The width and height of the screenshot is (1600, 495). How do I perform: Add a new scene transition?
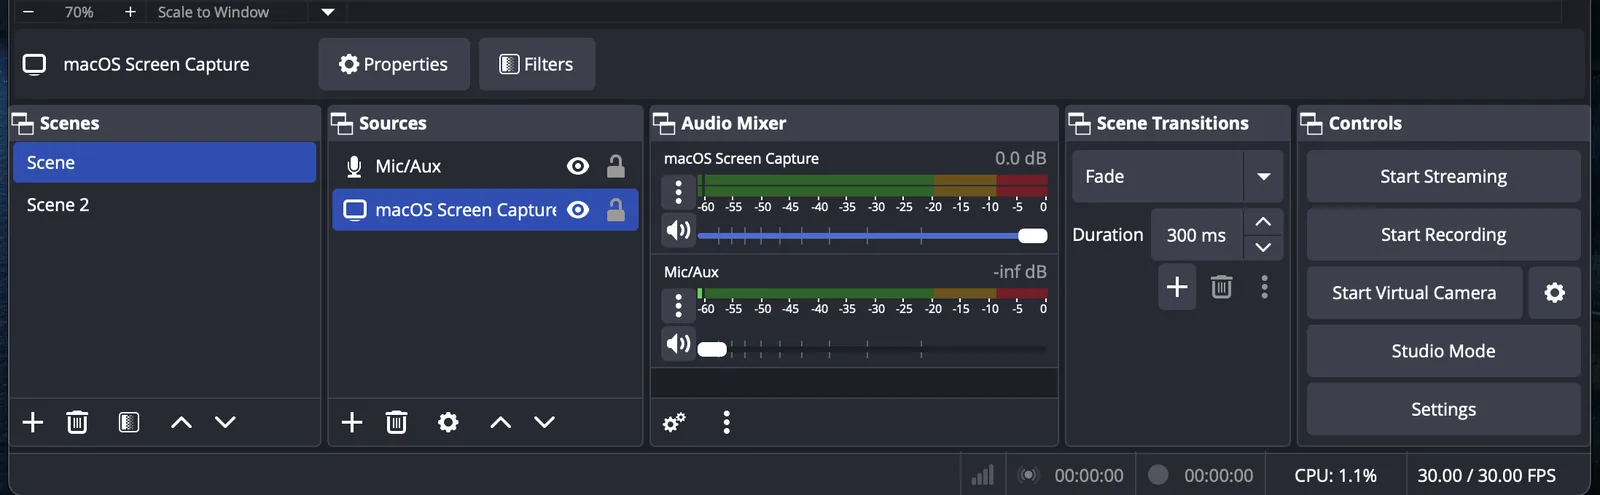(x=1177, y=287)
